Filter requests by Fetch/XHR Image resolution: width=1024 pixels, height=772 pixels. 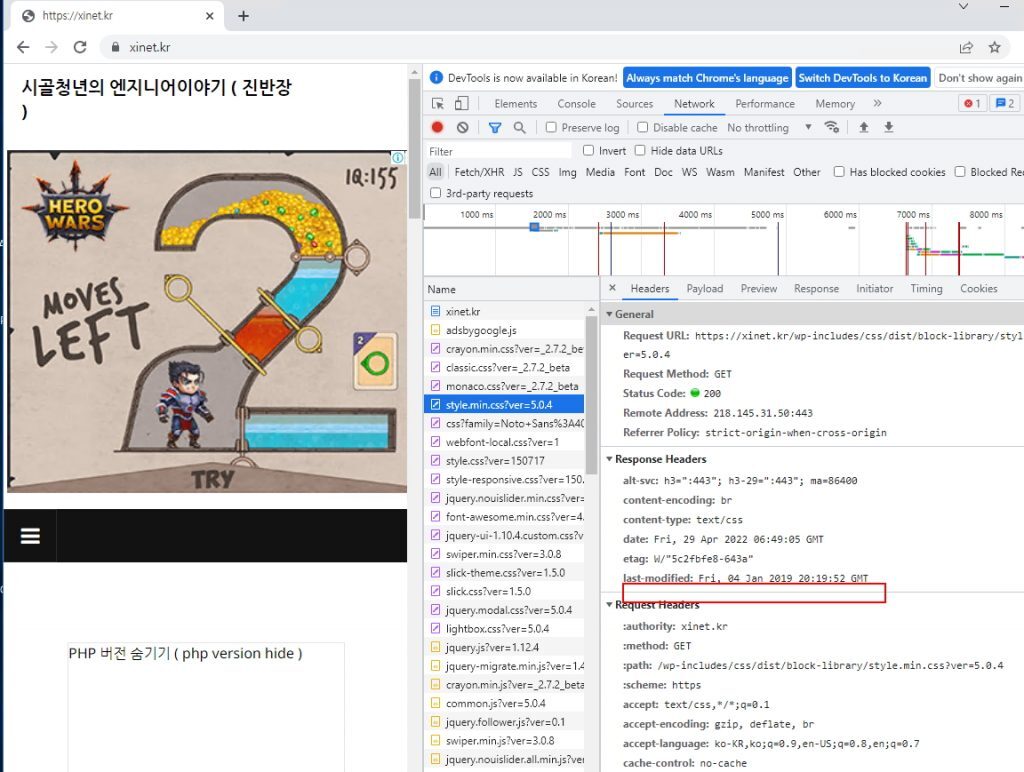[x=479, y=172]
